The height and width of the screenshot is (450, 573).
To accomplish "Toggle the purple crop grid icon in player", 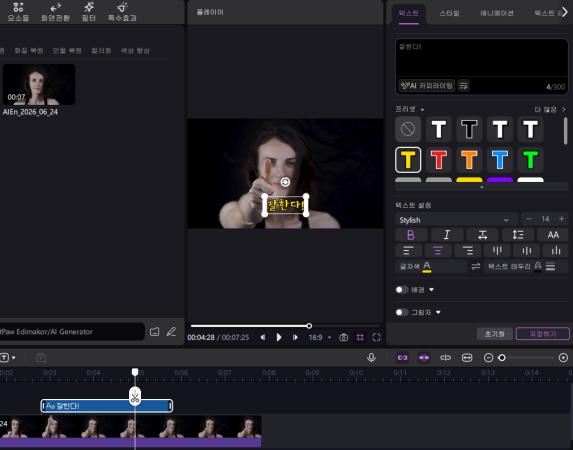I will [360, 337].
